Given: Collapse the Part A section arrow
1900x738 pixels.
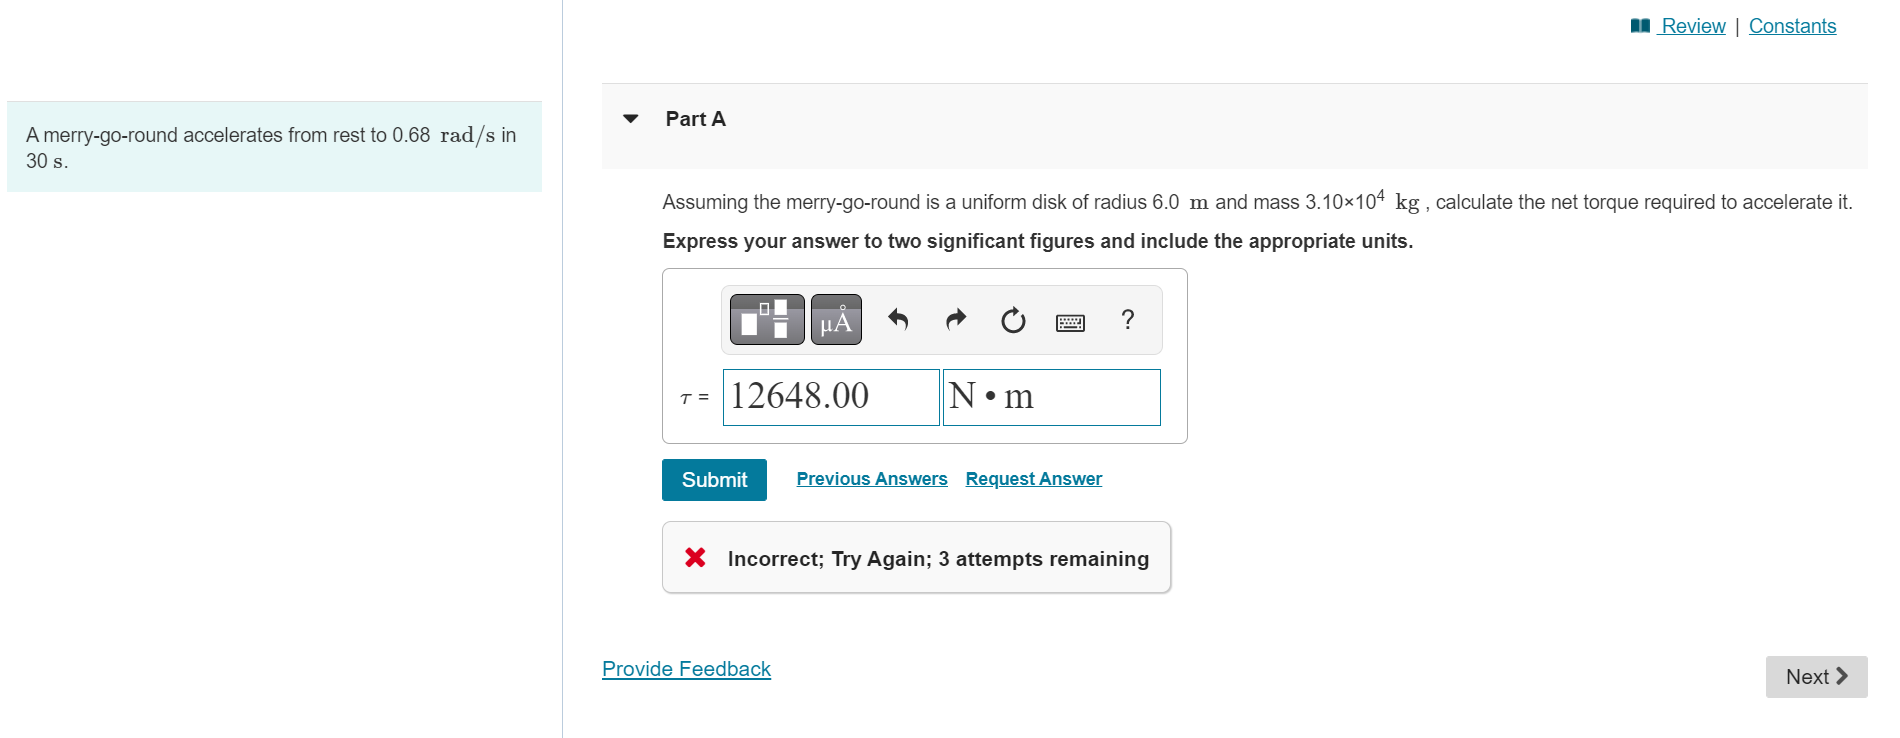Looking at the screenshot, I should [x=630, y=119].
